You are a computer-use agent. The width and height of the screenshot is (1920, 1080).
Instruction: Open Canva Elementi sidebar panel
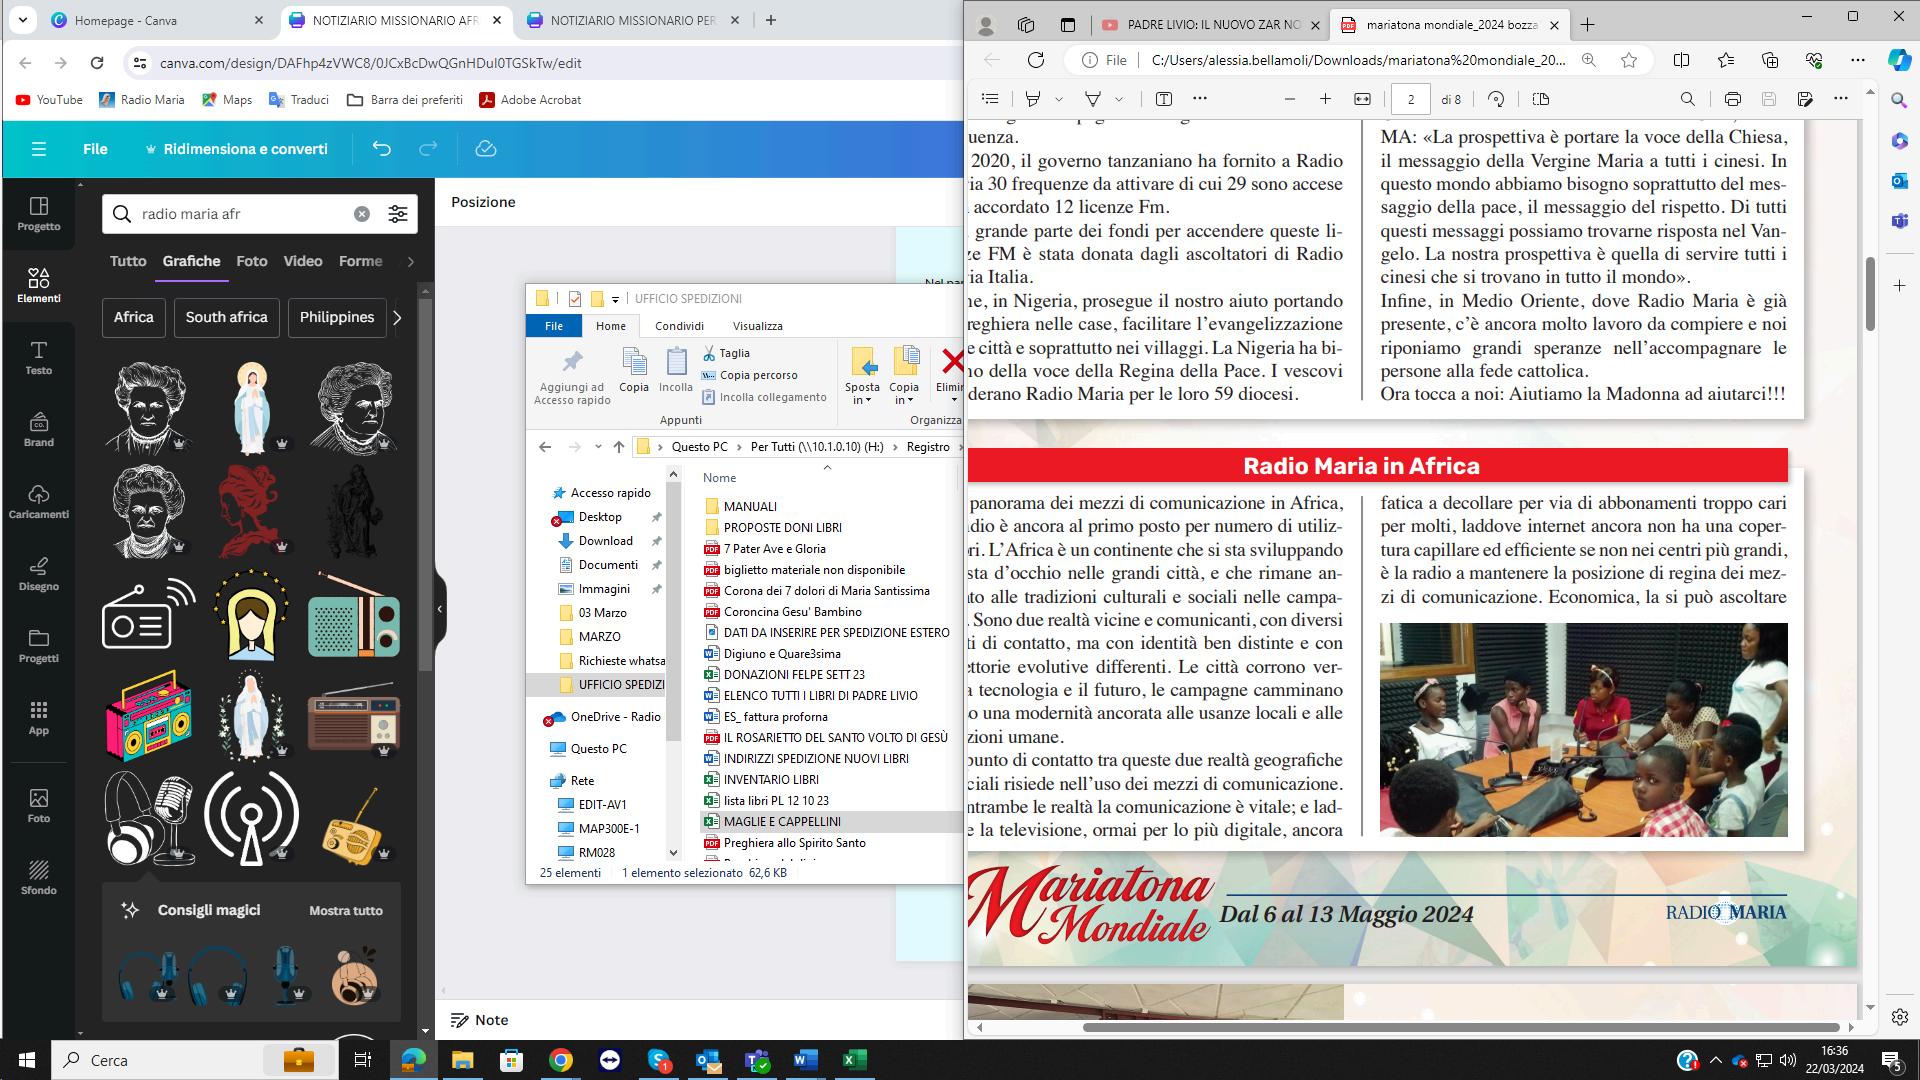38,285
